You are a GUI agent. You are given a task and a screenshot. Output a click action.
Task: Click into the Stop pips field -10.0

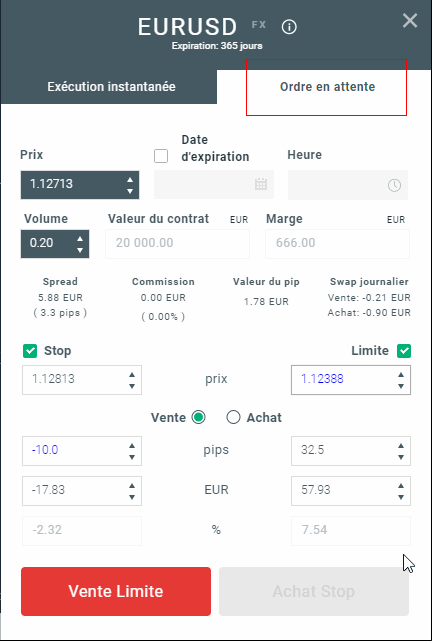[74, 450]
